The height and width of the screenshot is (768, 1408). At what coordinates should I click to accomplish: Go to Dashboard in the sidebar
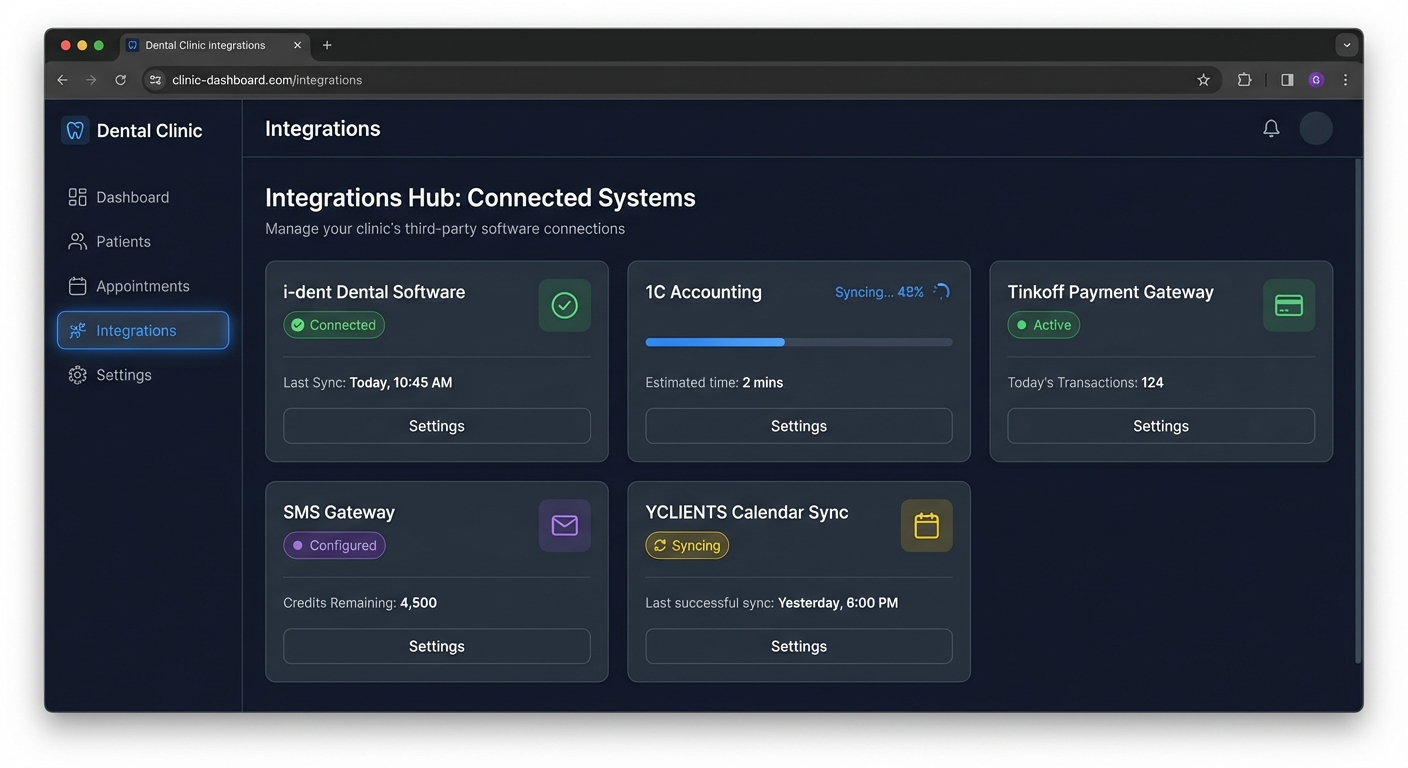point(132,197)
